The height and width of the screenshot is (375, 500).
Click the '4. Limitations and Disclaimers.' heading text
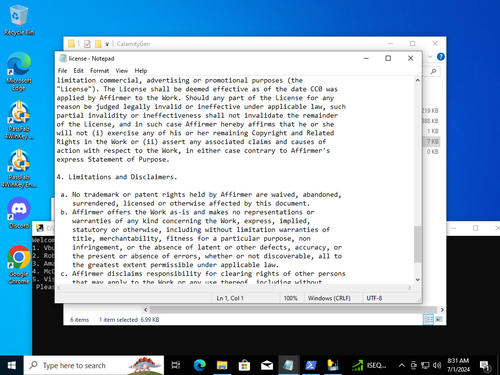[117, 177]
